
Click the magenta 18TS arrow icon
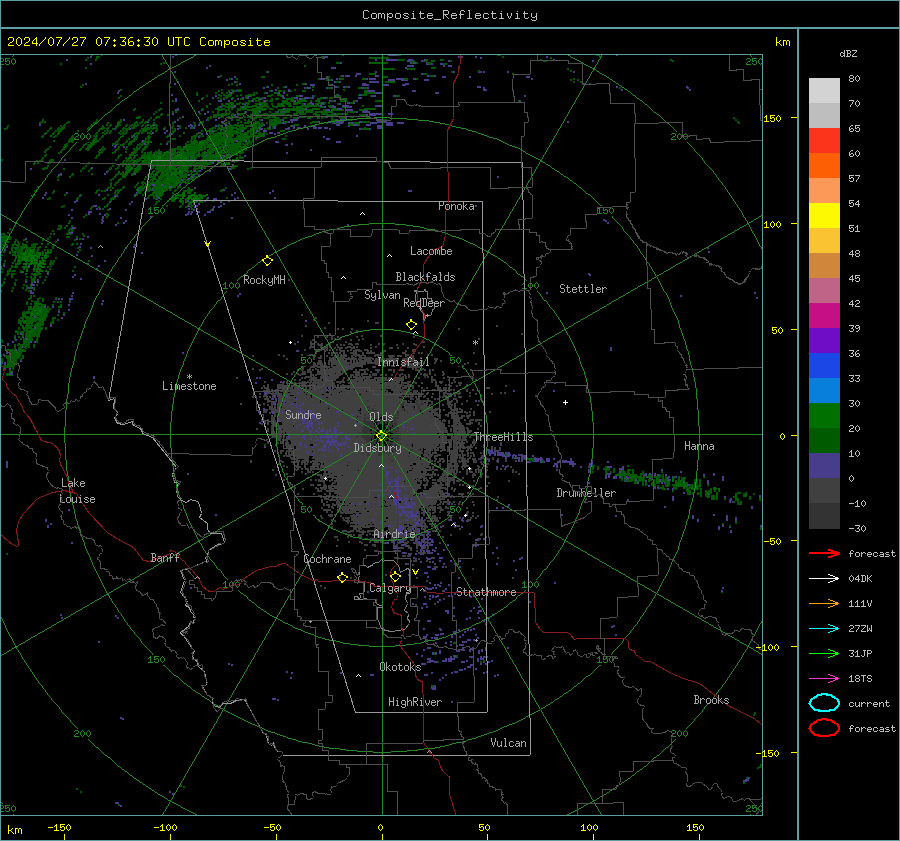824,679
